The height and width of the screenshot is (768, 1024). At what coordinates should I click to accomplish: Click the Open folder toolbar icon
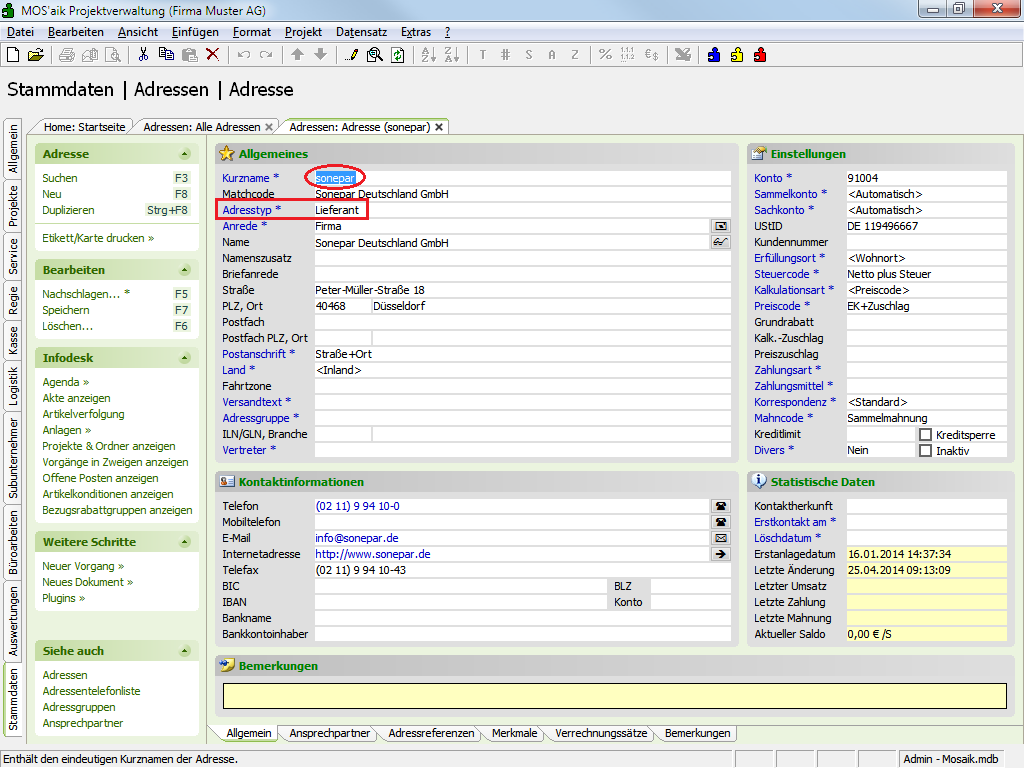35,55
